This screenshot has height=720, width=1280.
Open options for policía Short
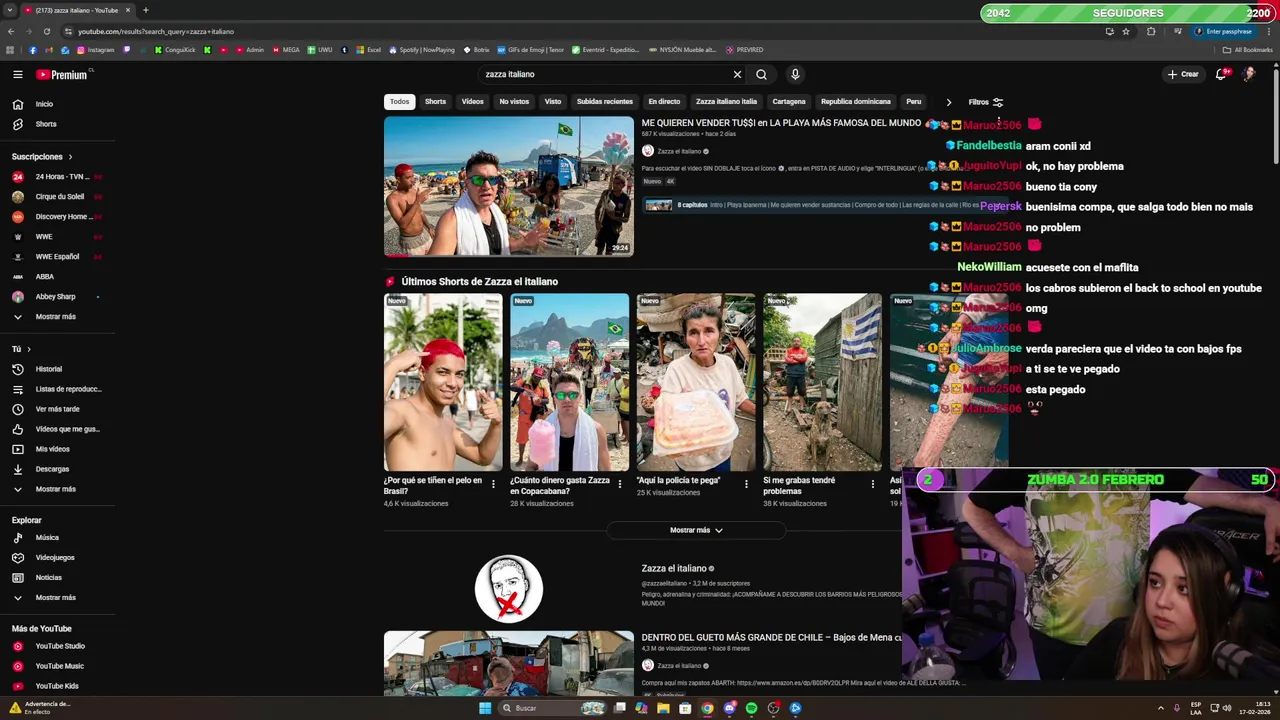click(x=746, y=484)
